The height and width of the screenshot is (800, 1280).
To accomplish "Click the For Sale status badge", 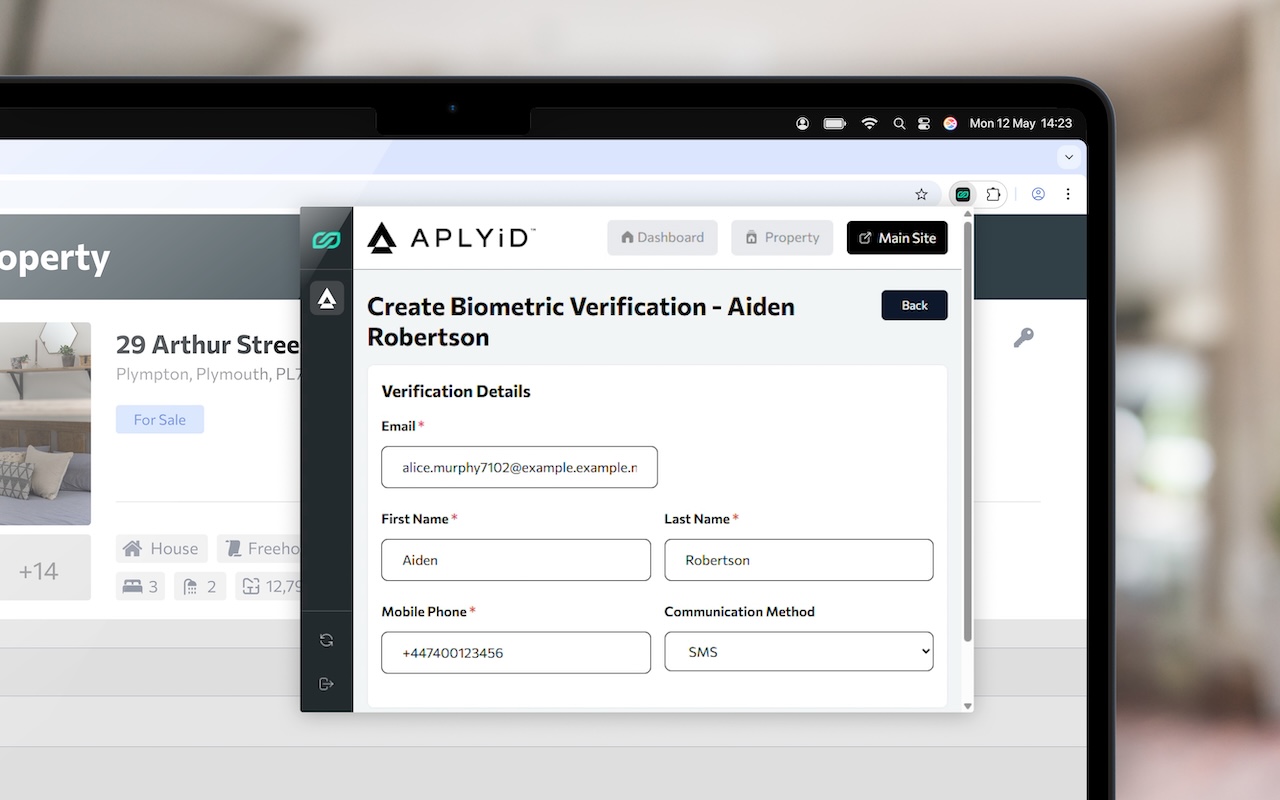I will pyautogui.click(x=160, y=419).
